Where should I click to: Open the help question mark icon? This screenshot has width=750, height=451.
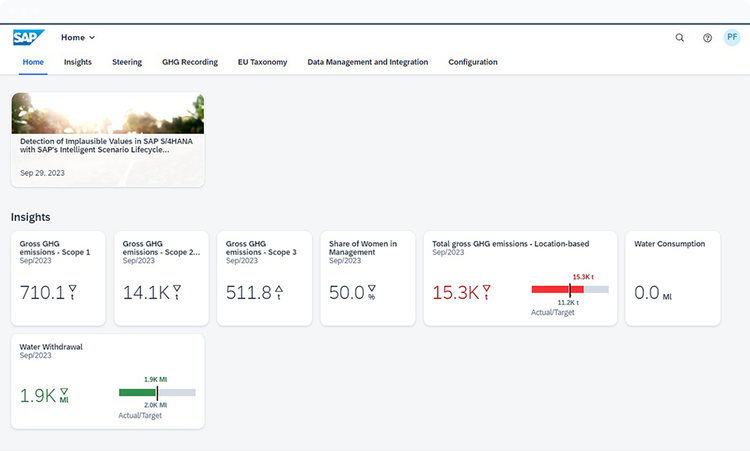[707, 38]
